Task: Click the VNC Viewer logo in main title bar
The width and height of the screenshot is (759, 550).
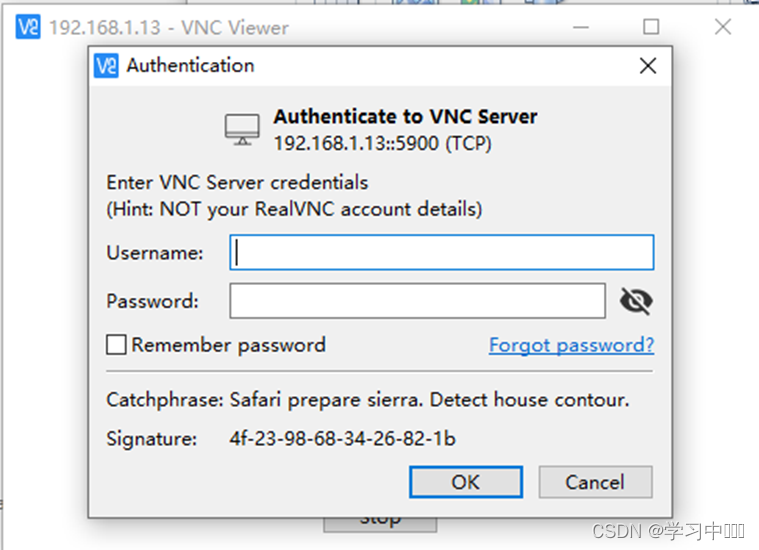Action: pos(28,27)
